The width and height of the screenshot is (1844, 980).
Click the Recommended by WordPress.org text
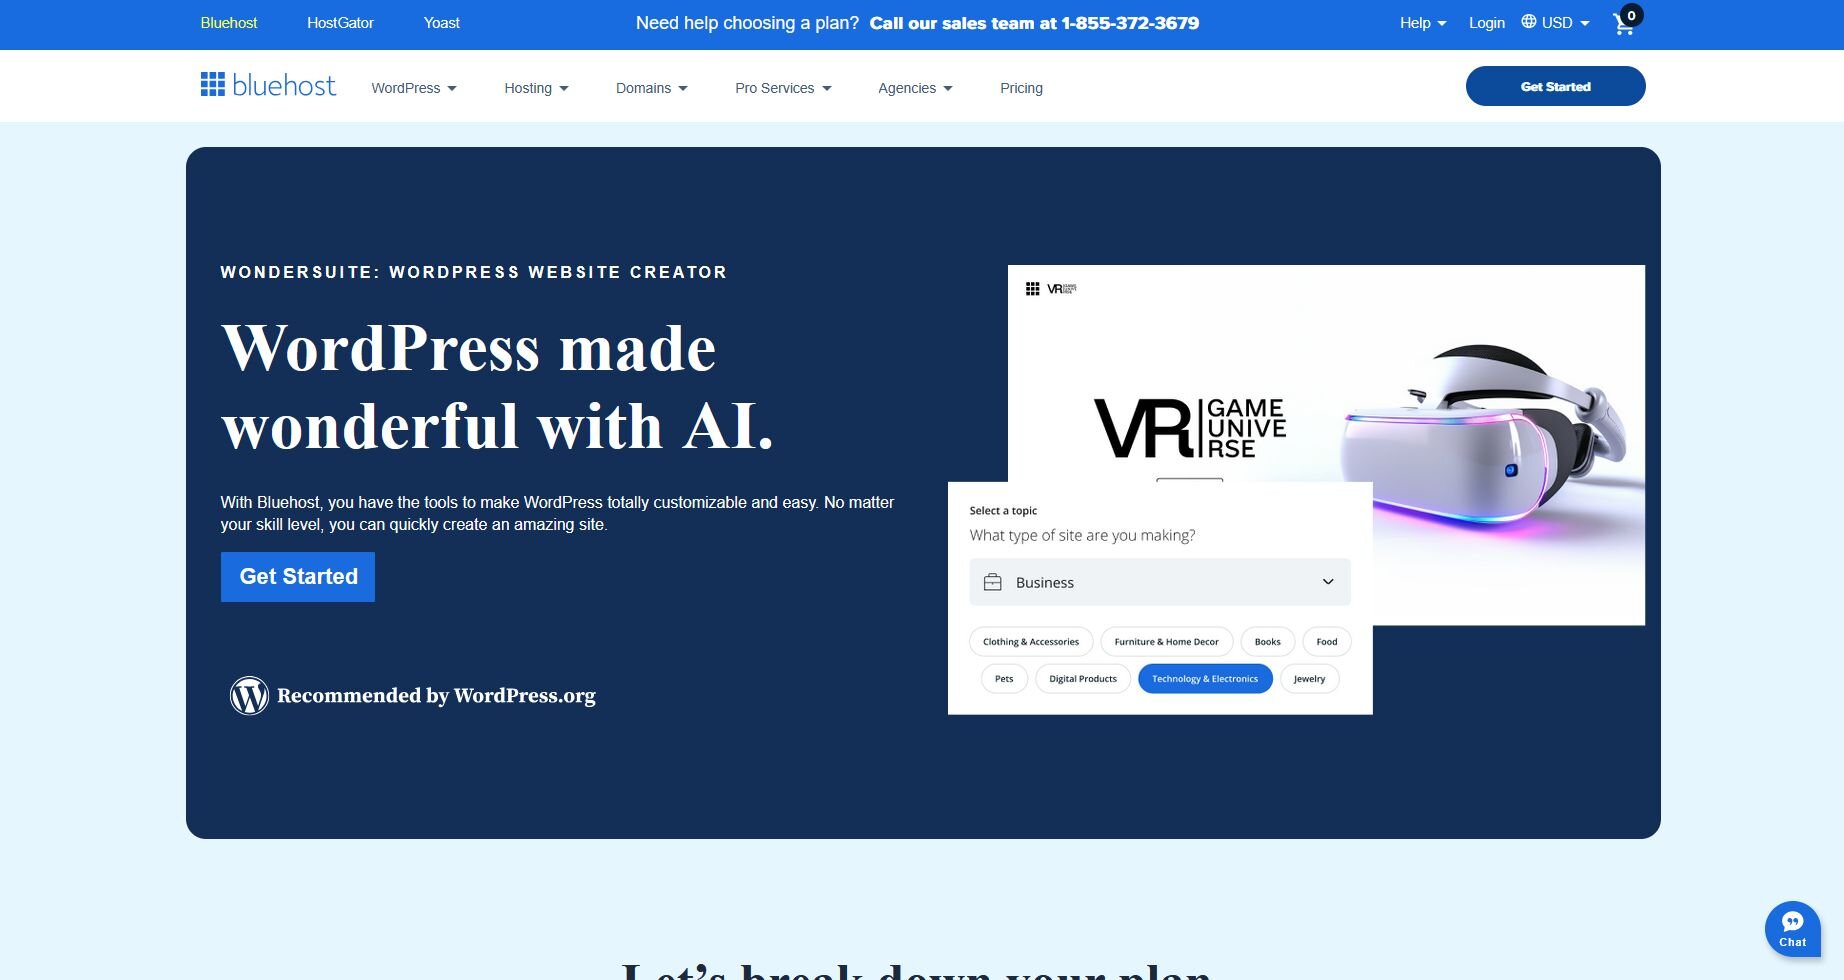[436, 696]
